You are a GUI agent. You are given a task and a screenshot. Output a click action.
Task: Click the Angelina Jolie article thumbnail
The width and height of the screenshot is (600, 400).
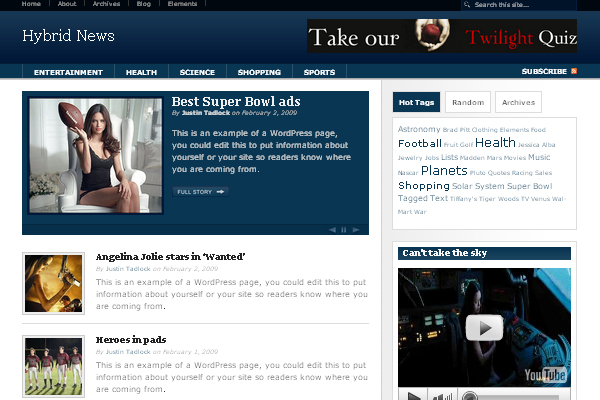click(52, 283)
